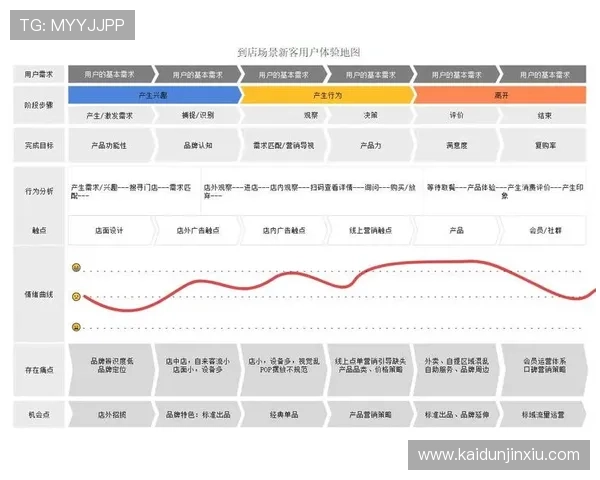600x480 pixels.
Task: Click the title 到店场景新客用户体验地图
Action: (x=299, y=52)
